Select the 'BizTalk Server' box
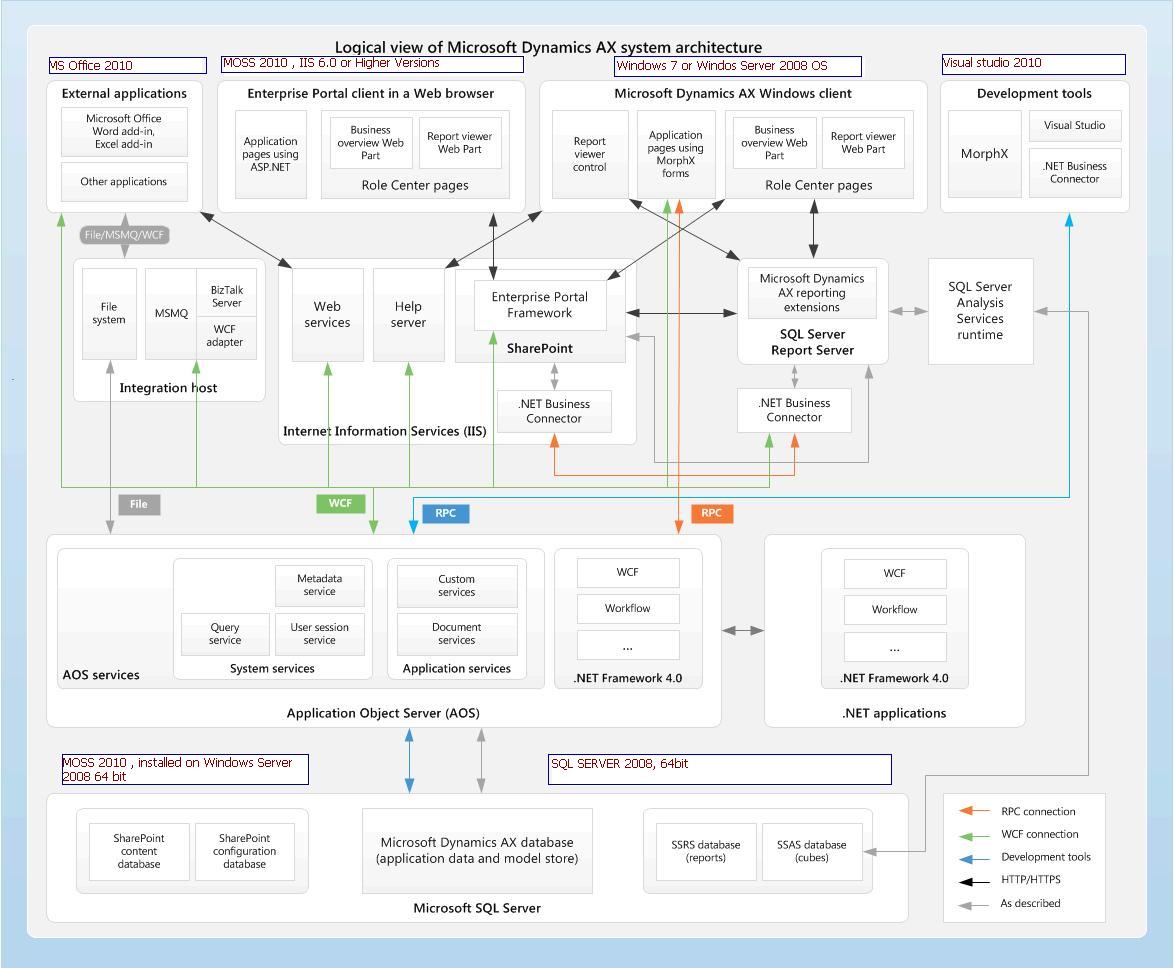This screenshot has width=1174, height=968. (x=227, y=293)
